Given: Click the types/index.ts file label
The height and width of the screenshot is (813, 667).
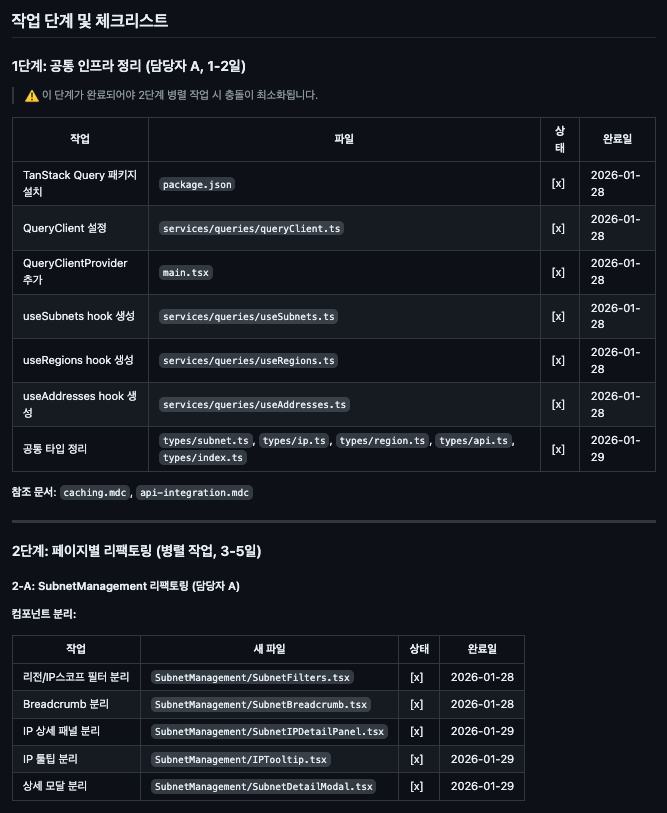Looking at the screenshot, I should pos(203,457).
